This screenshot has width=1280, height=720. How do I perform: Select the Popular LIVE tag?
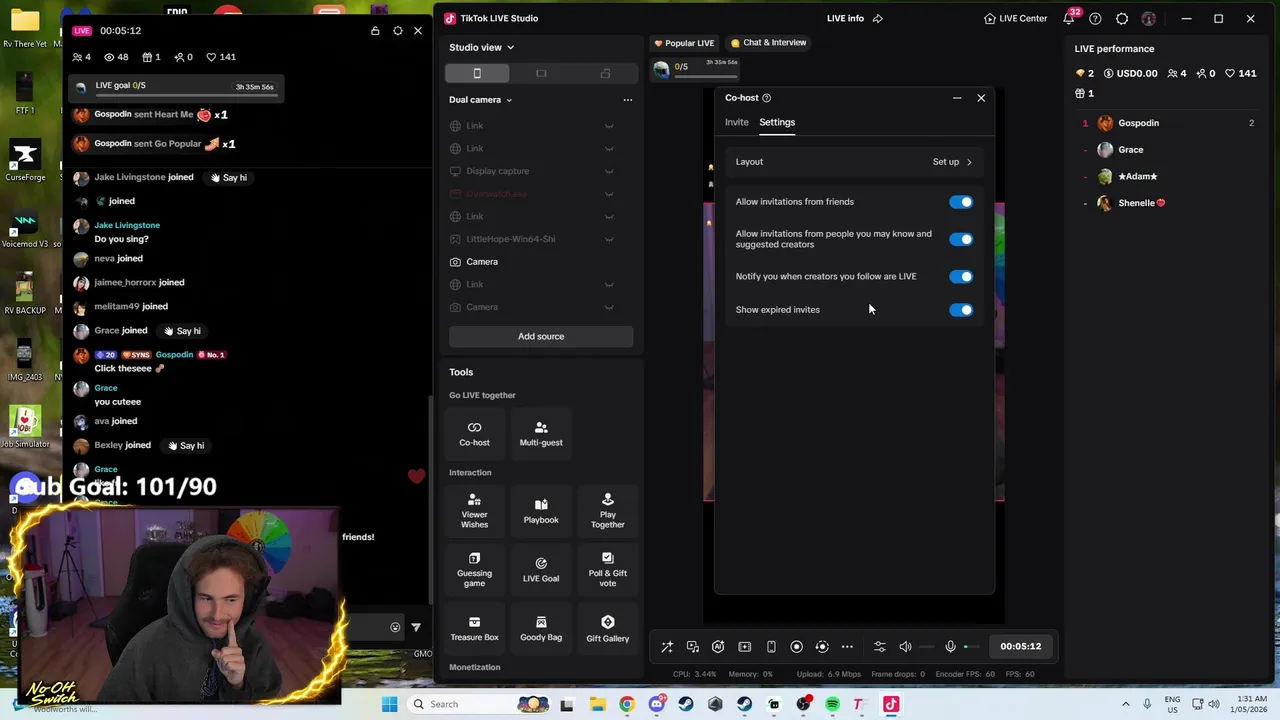[x=684, y=43]
